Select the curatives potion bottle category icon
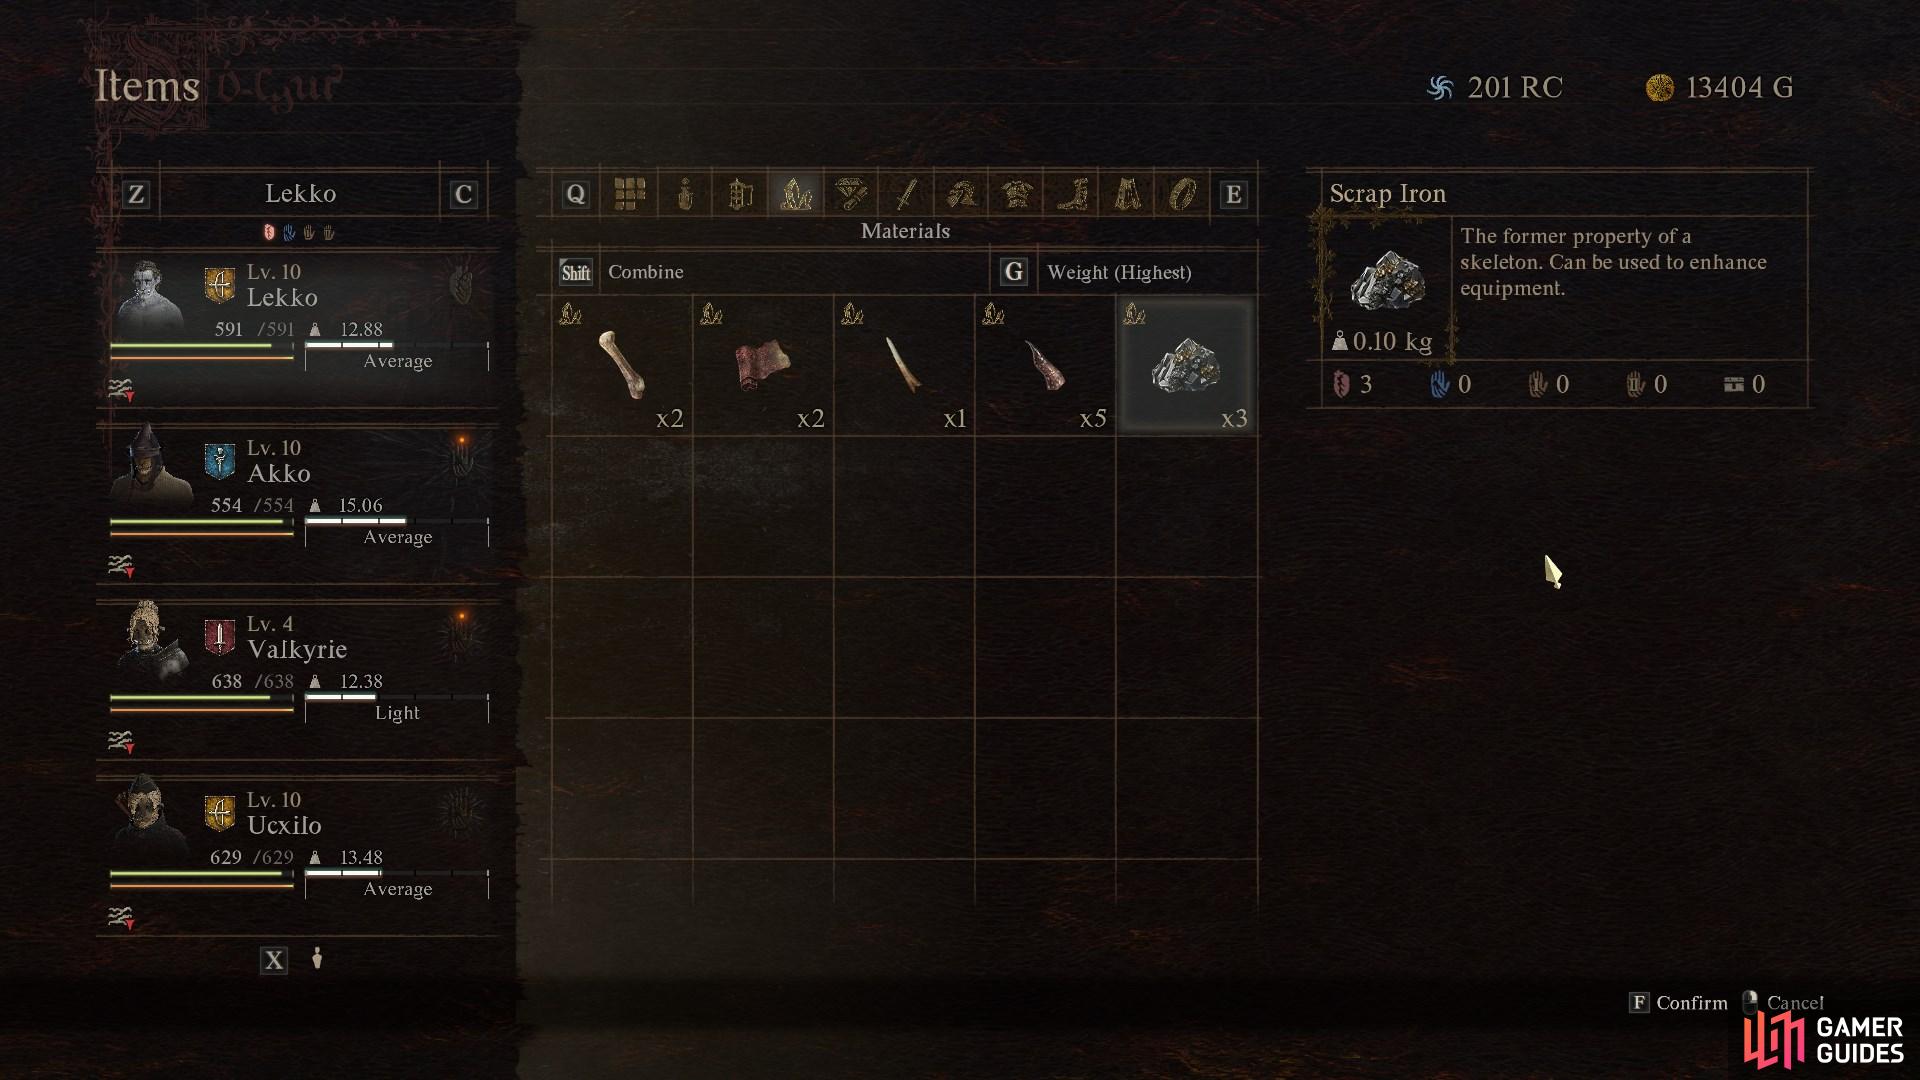Viewport: 1920px width, 1080px height. click(685, 194)
